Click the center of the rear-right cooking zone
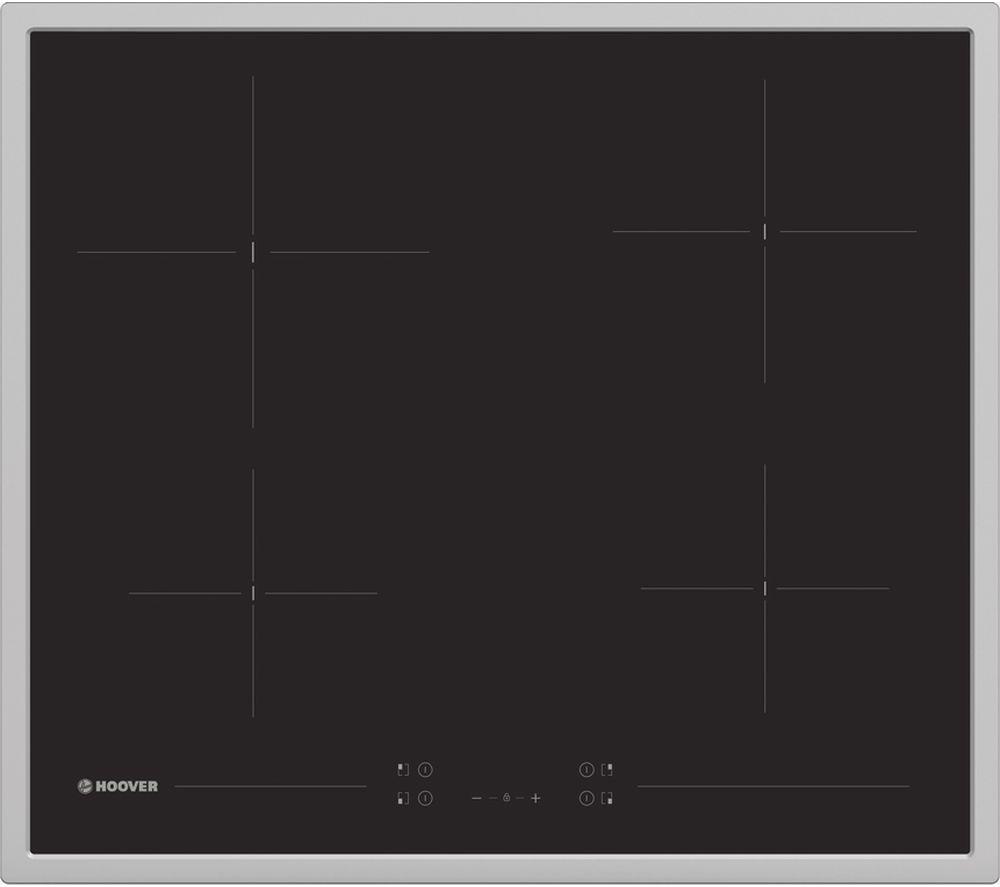 pyautogui.click(x=765, y=231)
